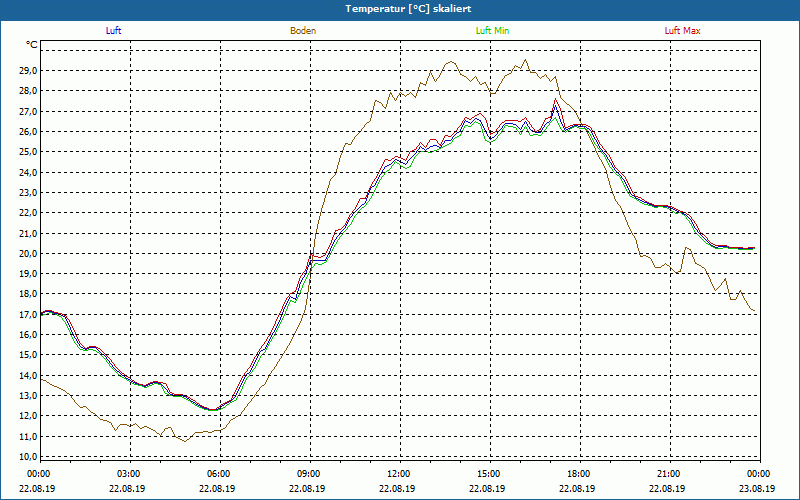Click the 23,0 y-axis value
800x500 pixels.
click(x=28, y=193)
